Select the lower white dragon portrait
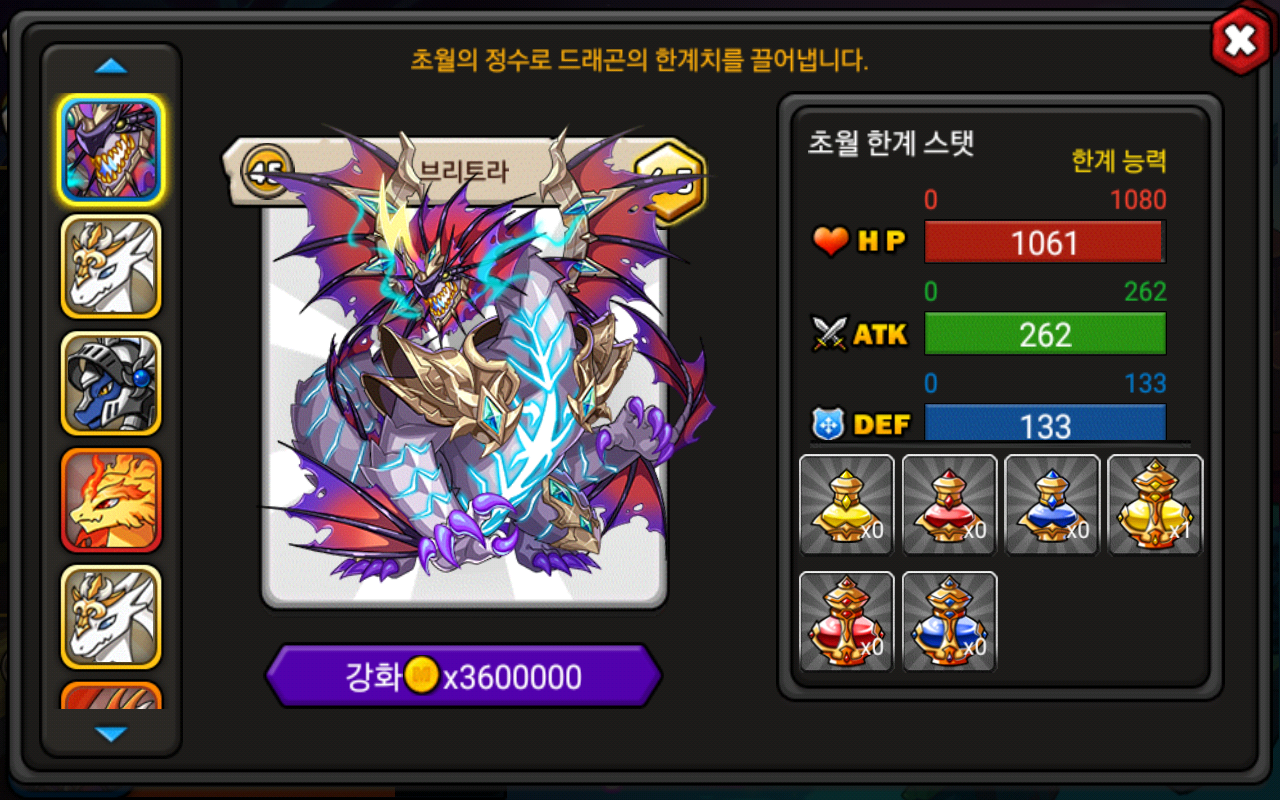The height and width of the screenshot is (800, 1280). (111, 617)
